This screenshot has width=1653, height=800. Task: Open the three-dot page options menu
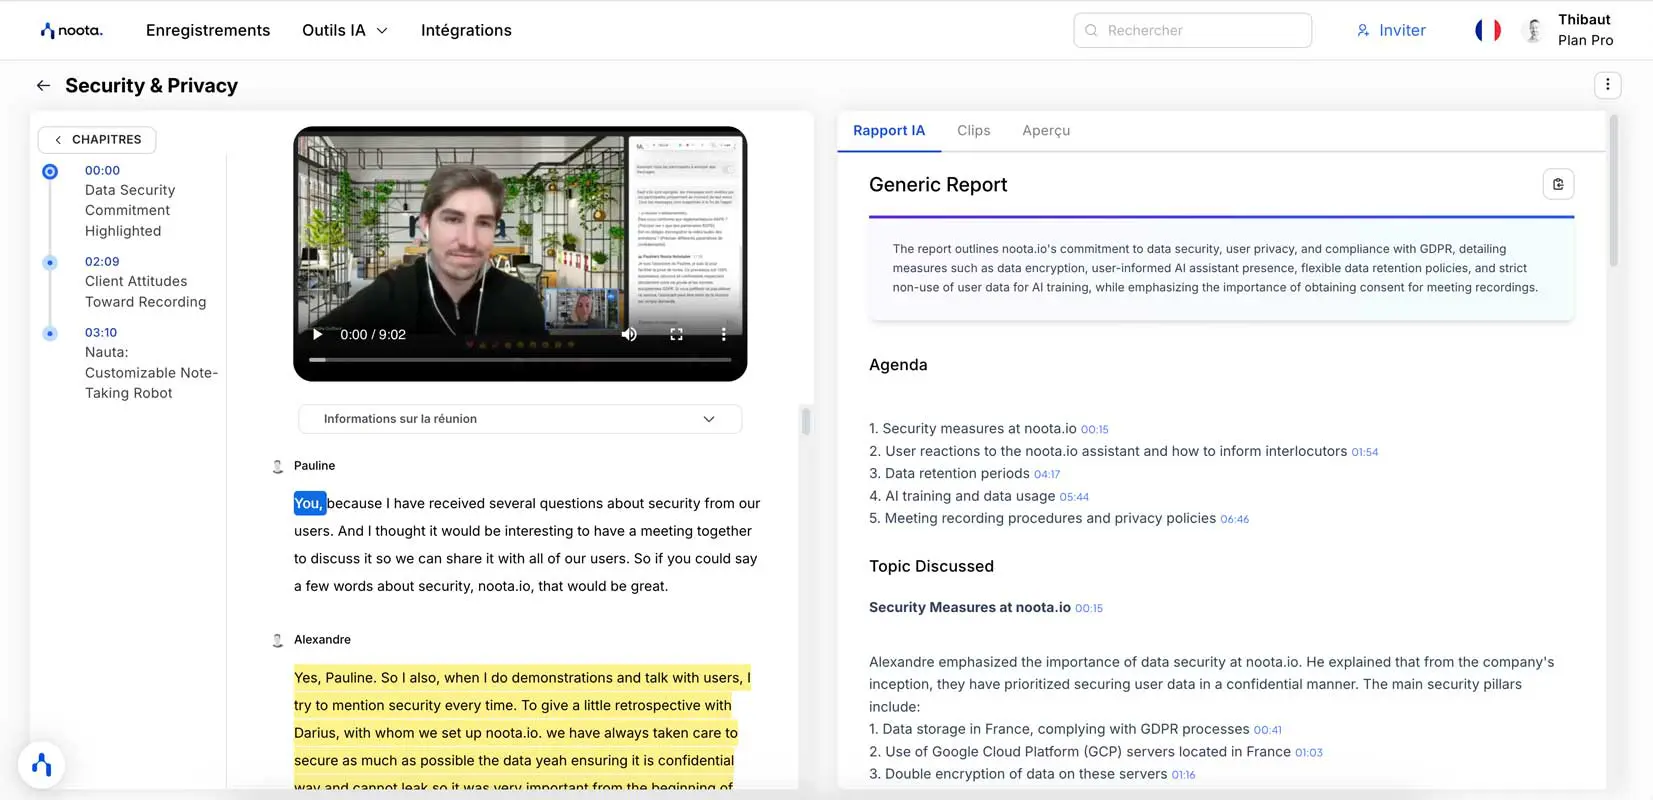coord(1607,85)
